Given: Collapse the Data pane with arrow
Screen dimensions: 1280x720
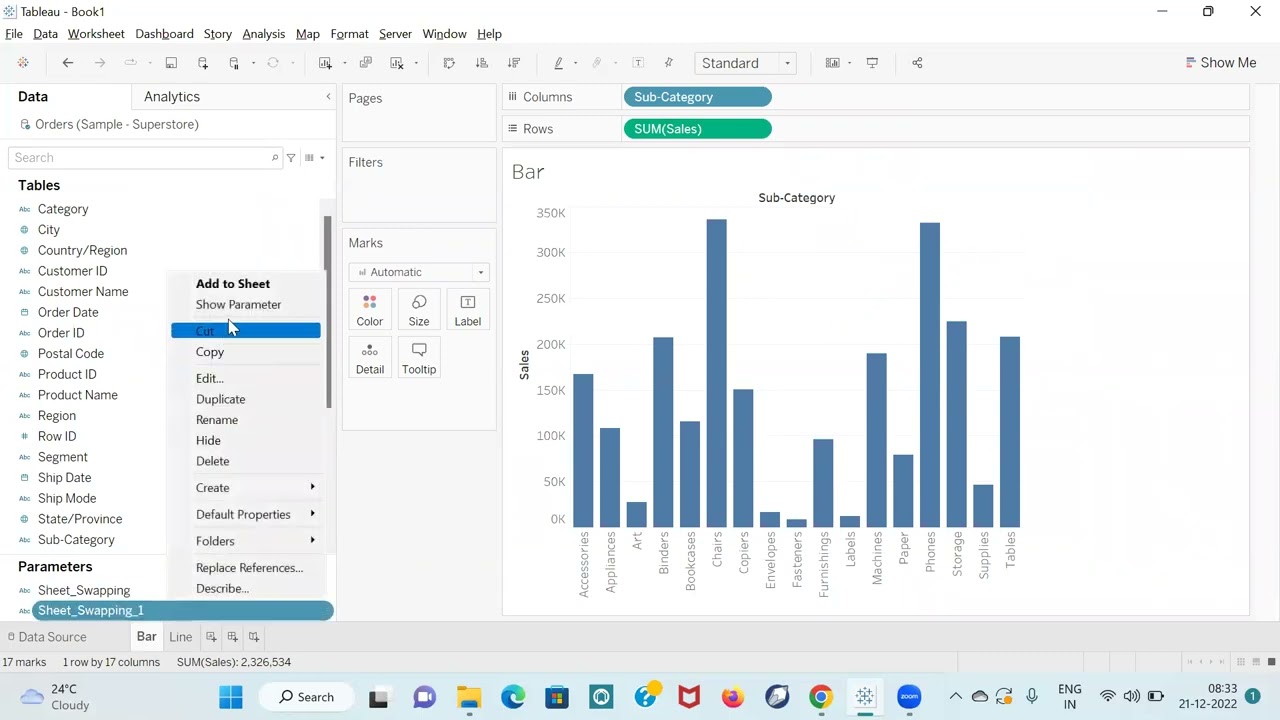Looking at the screenshot, I should (x=328, y=97).
